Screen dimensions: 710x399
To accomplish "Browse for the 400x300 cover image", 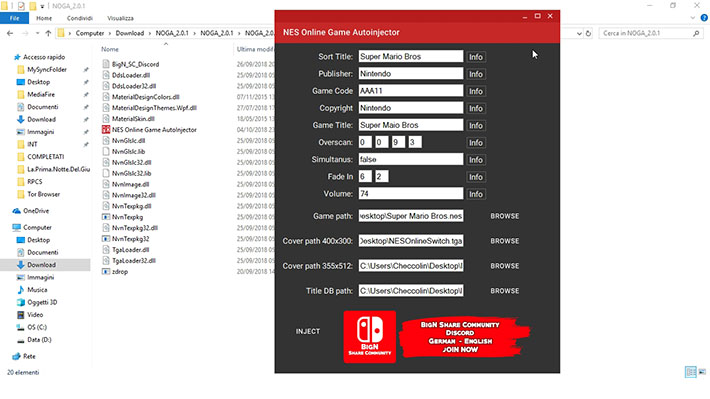I will (504, 241).
